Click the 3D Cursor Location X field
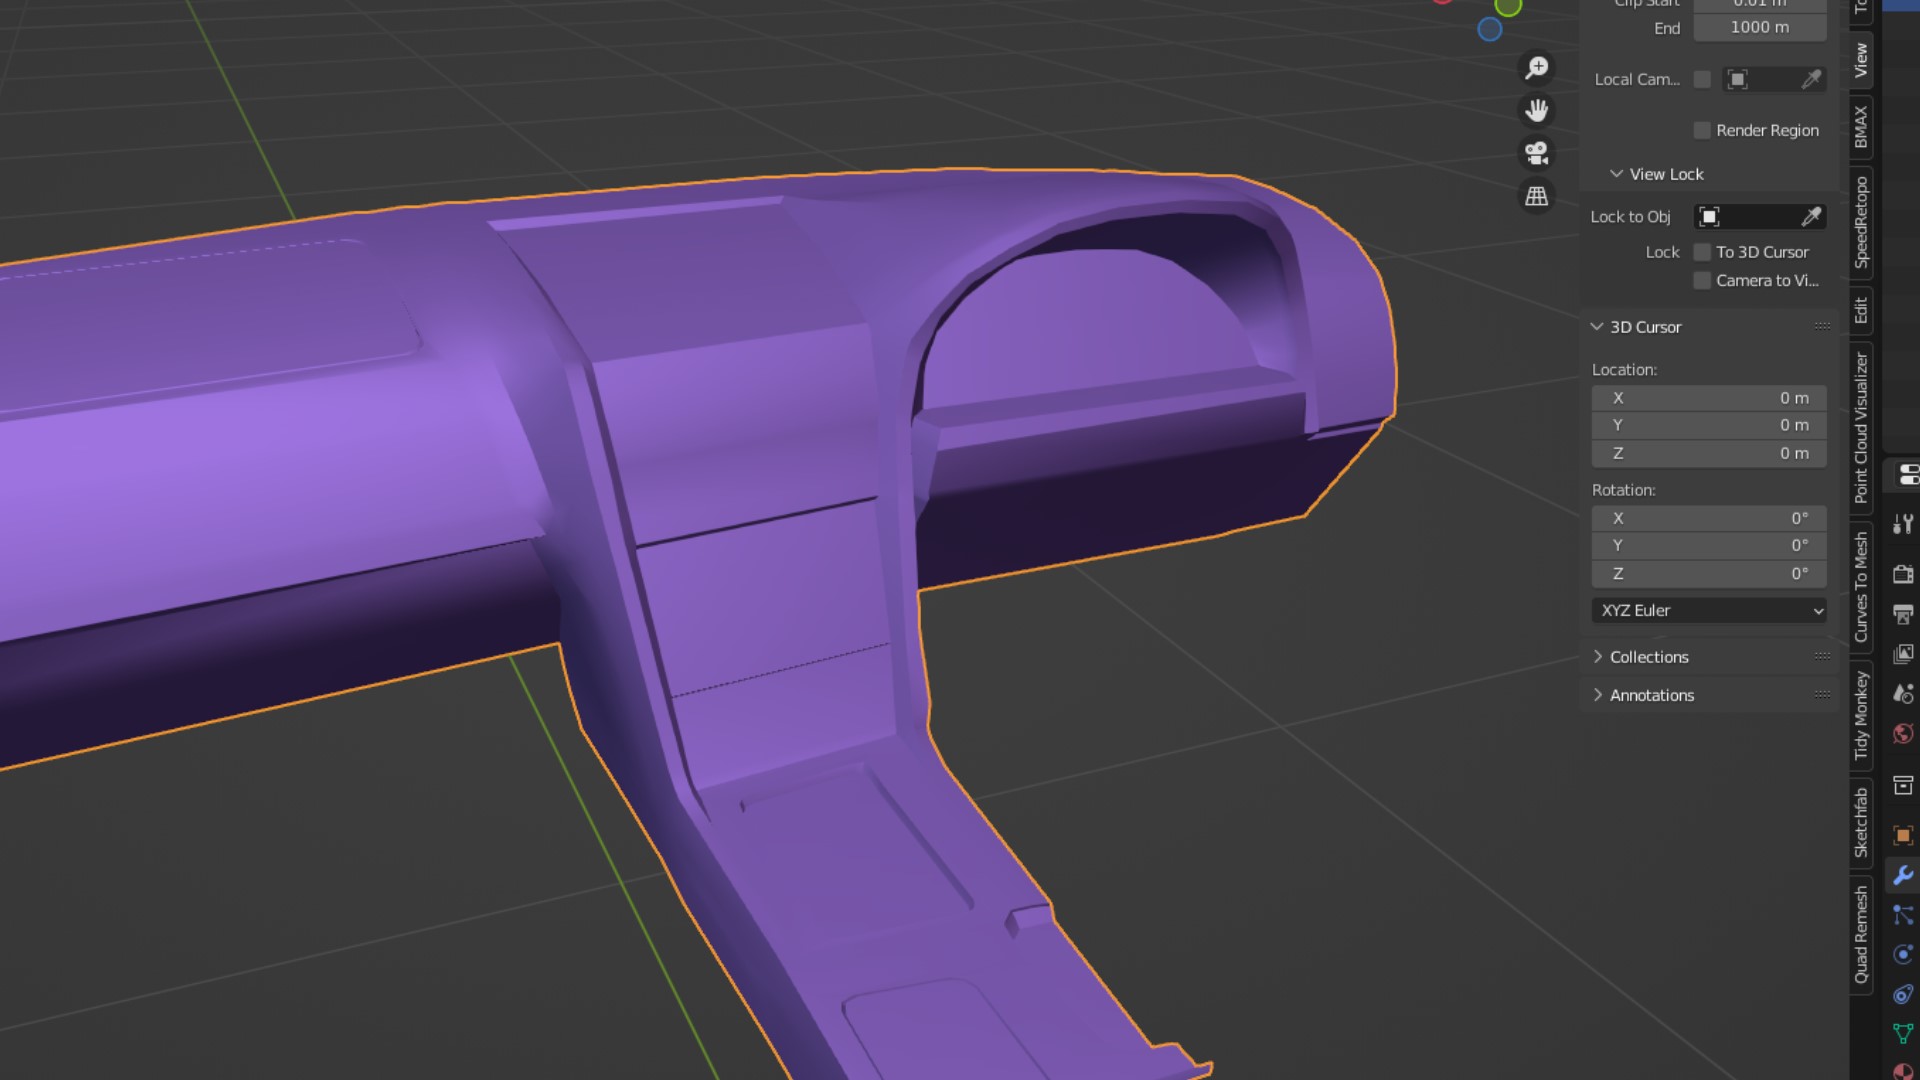 pos(1709,398)
